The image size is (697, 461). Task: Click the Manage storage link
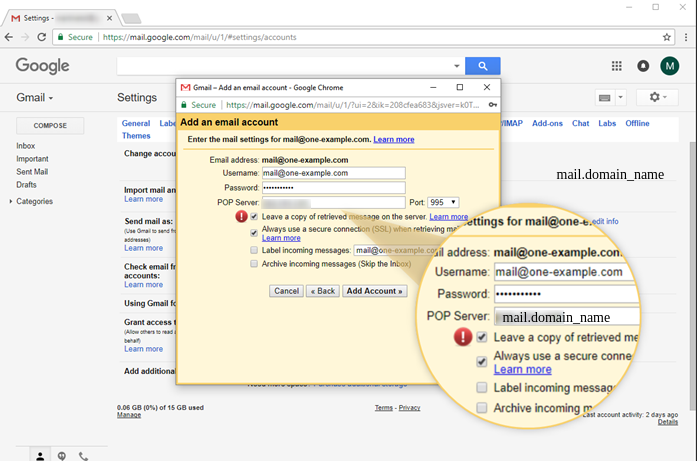pyautogui.click(x=129, y=415)
